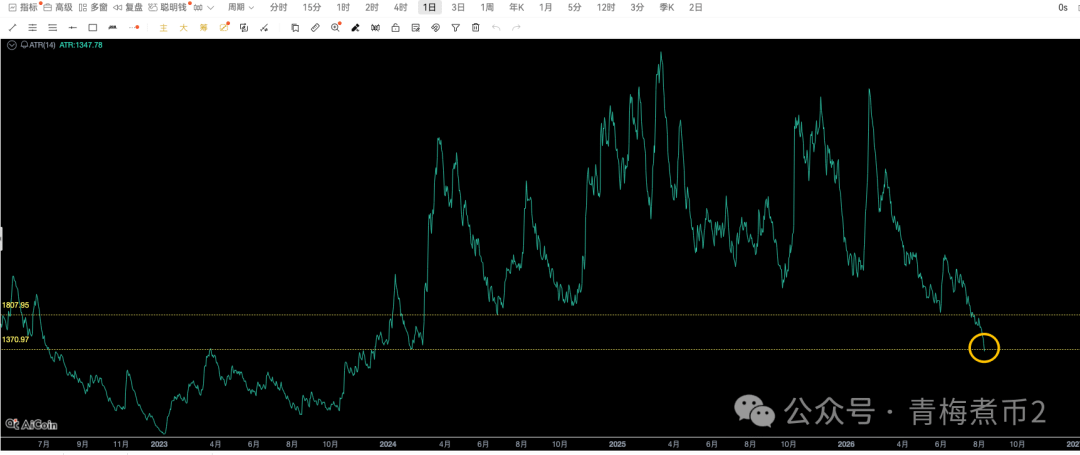The width and height of the screenshot is (1080, 455).
Task: Switch to the 1周 weekly timeframe
Action: coord(487,8)
